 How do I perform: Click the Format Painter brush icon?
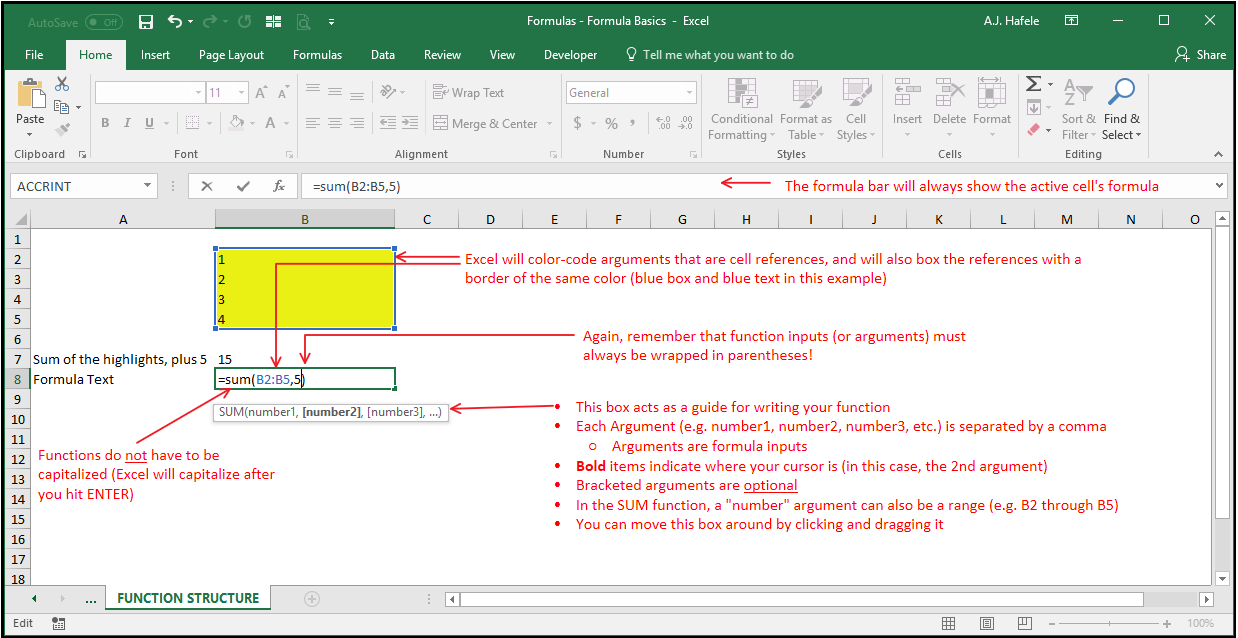click(x=63, y=129)
